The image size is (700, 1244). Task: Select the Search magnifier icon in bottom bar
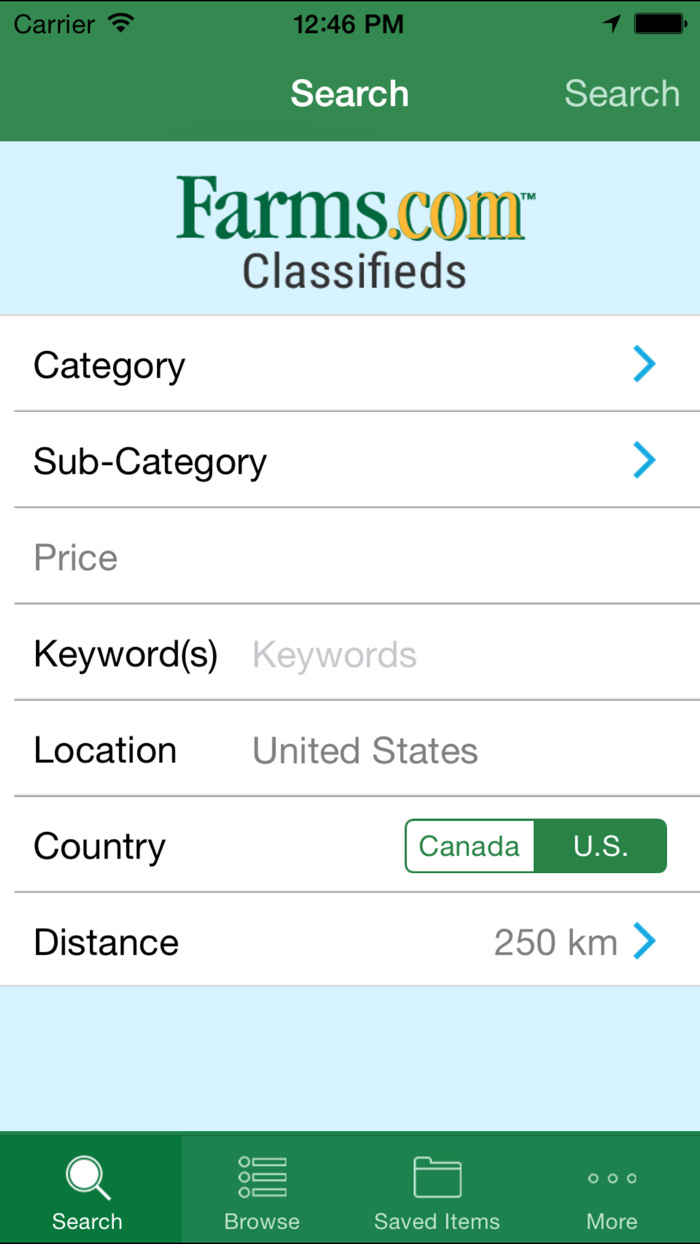click(87, 1178)
